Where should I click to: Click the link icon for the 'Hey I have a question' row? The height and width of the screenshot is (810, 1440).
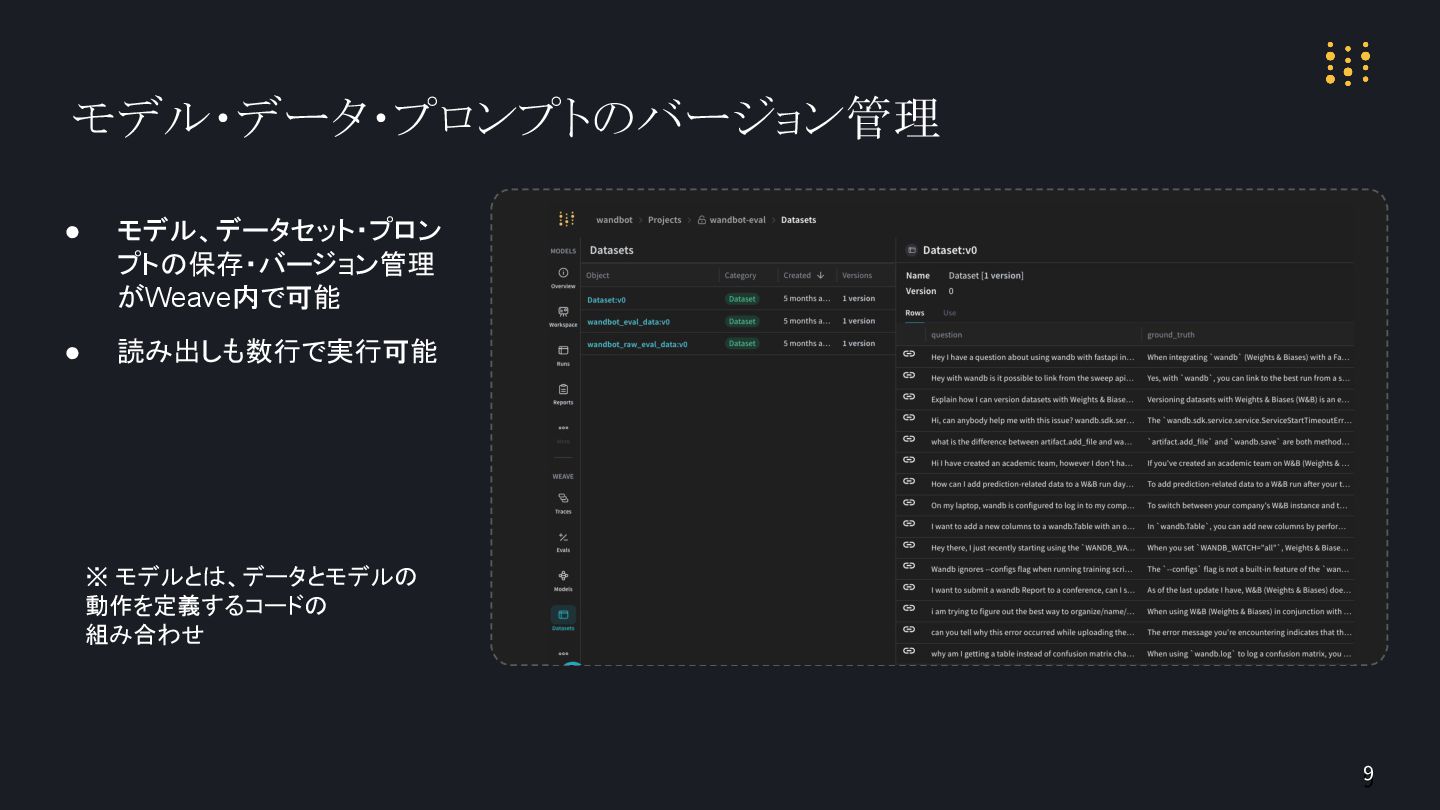pos(909,354)
